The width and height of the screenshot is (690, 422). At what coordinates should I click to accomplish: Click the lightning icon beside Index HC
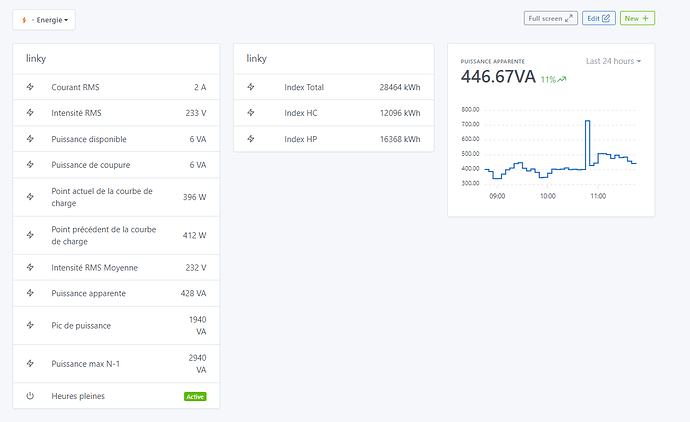click(x=252, y=113)
